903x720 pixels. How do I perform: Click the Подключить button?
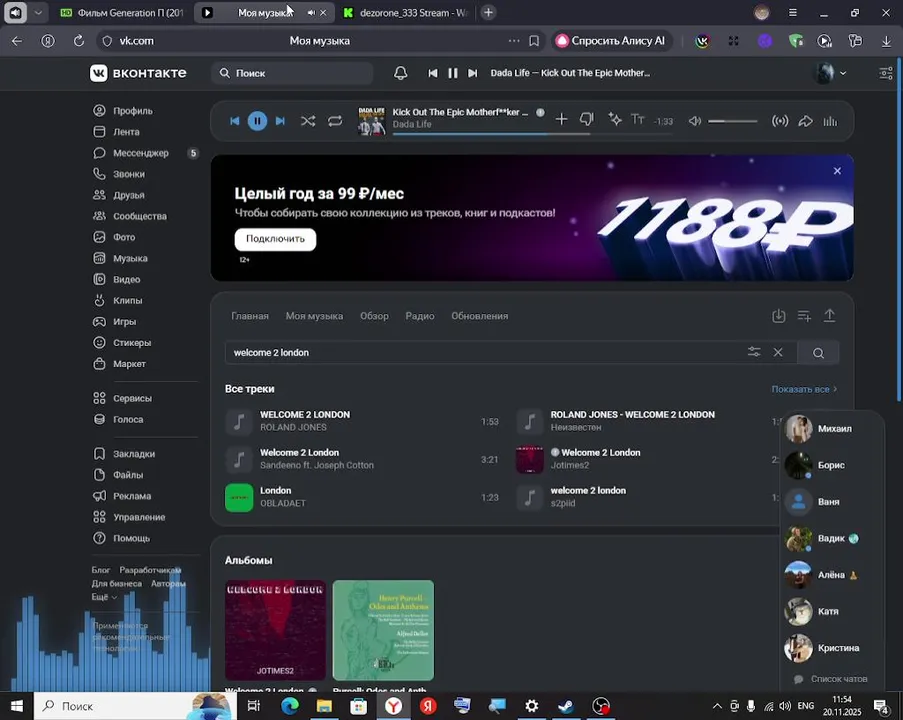(275, 239)
